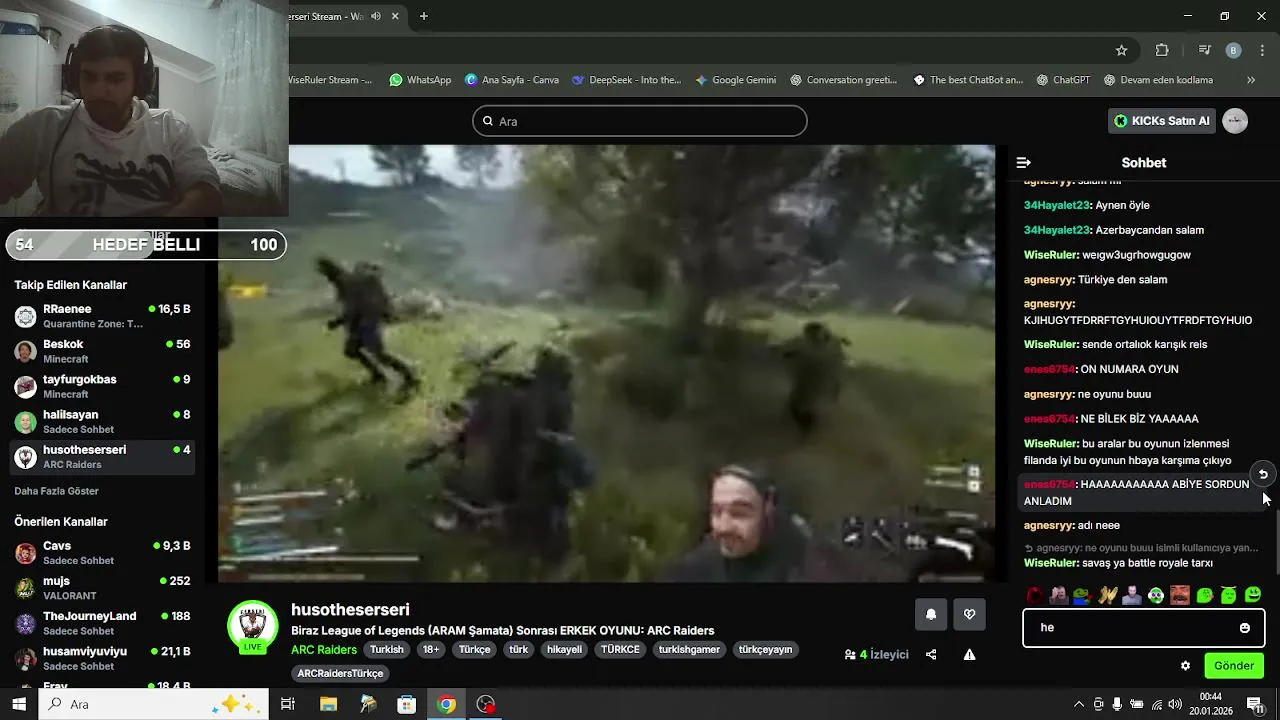Click the chat reply arrow icon

point(1262,475)
